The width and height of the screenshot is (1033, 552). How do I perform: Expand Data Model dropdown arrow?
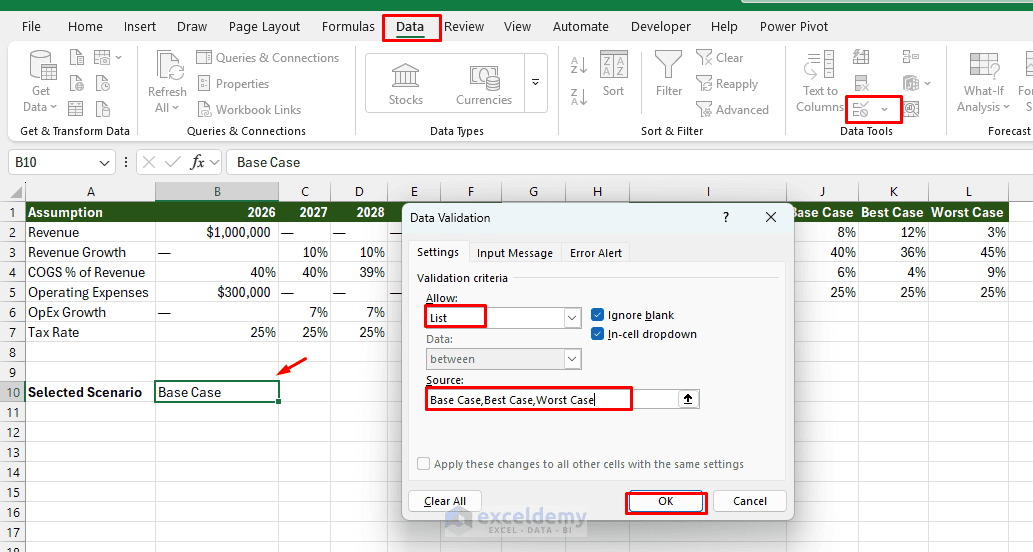pyautogui.click(x=928, y=84)
